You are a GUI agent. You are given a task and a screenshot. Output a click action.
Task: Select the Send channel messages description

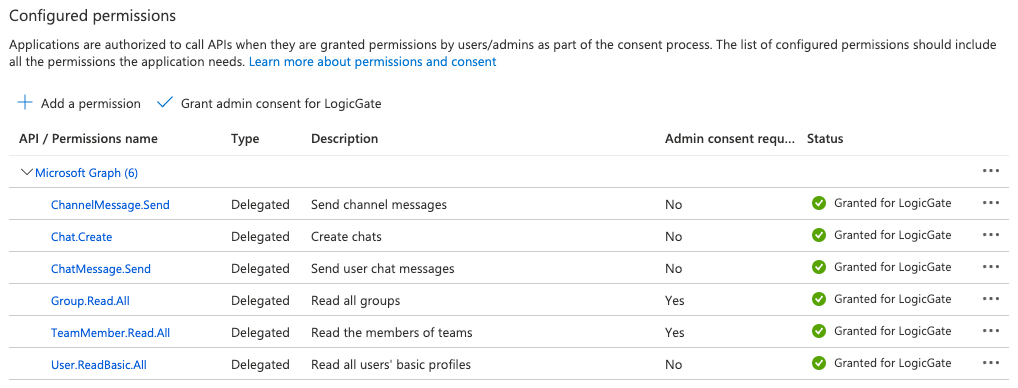[x=379, y=204]
